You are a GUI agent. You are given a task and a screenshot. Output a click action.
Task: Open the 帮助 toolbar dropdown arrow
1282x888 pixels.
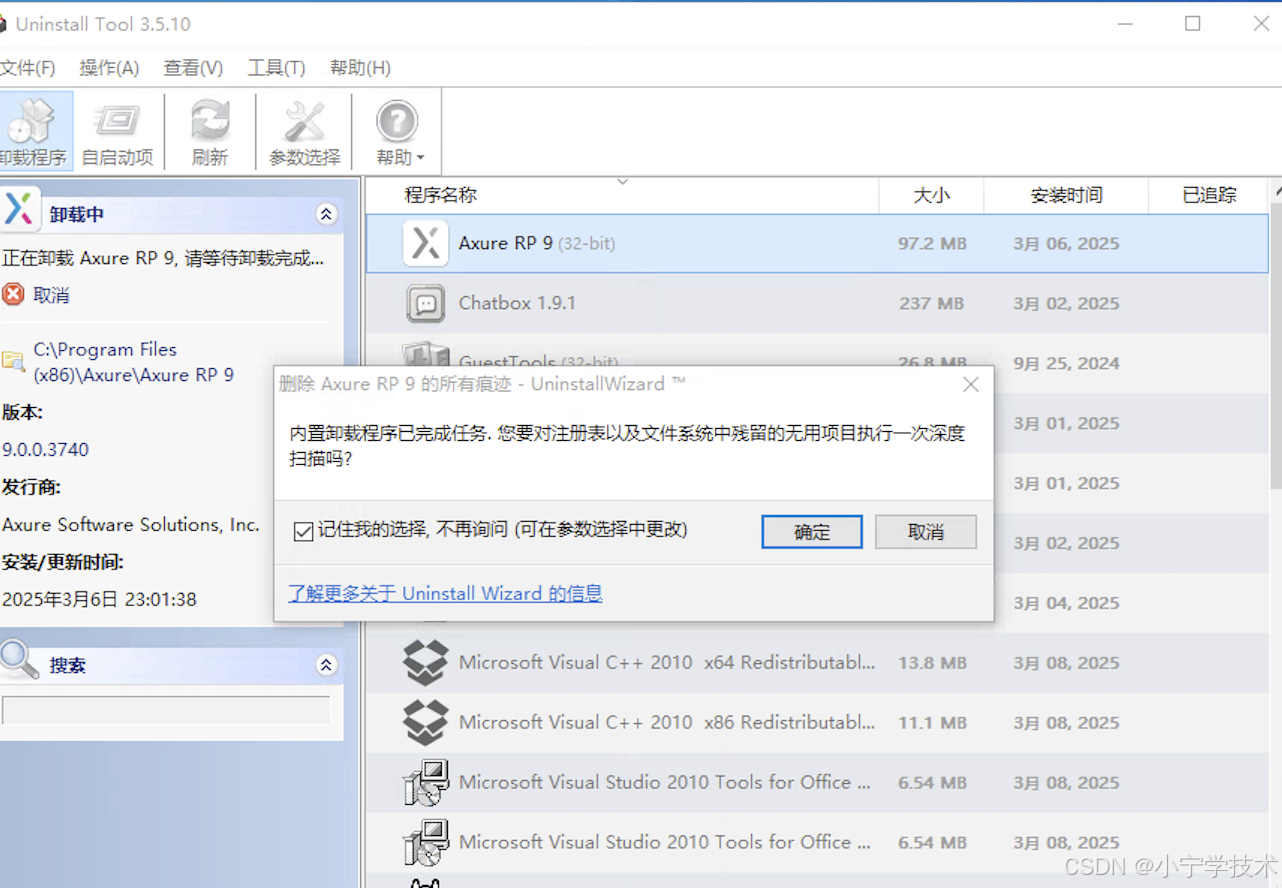420,158
